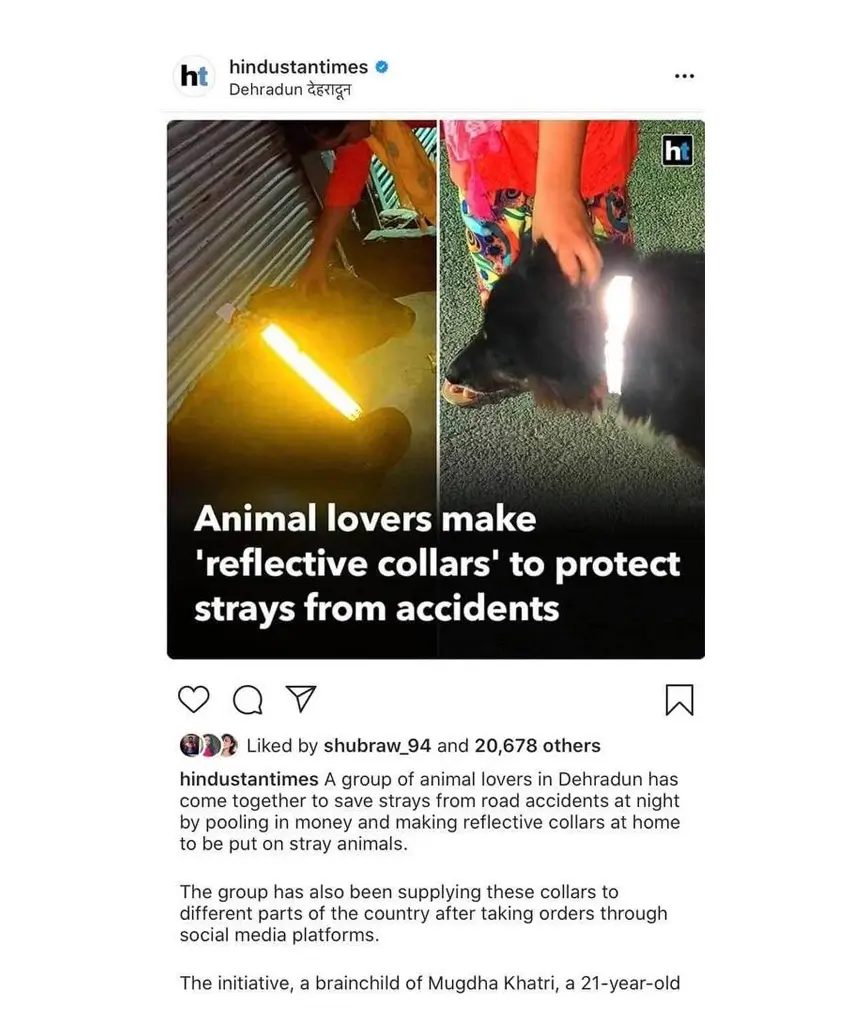
Task: Open the three-dot more options menu
Action: pyautogui.click(x=684, y=76)
